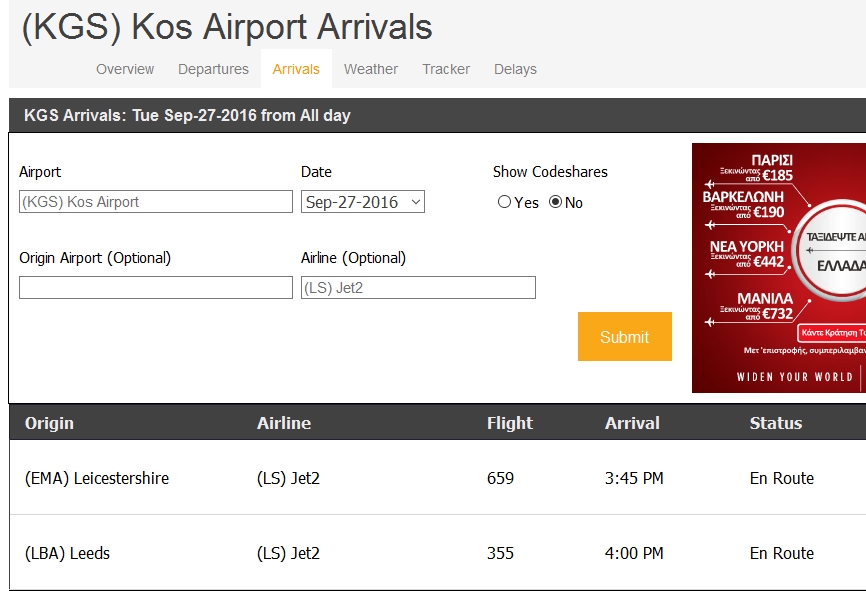
Task: Expand the Date dropdown
Action: (363, 202)
